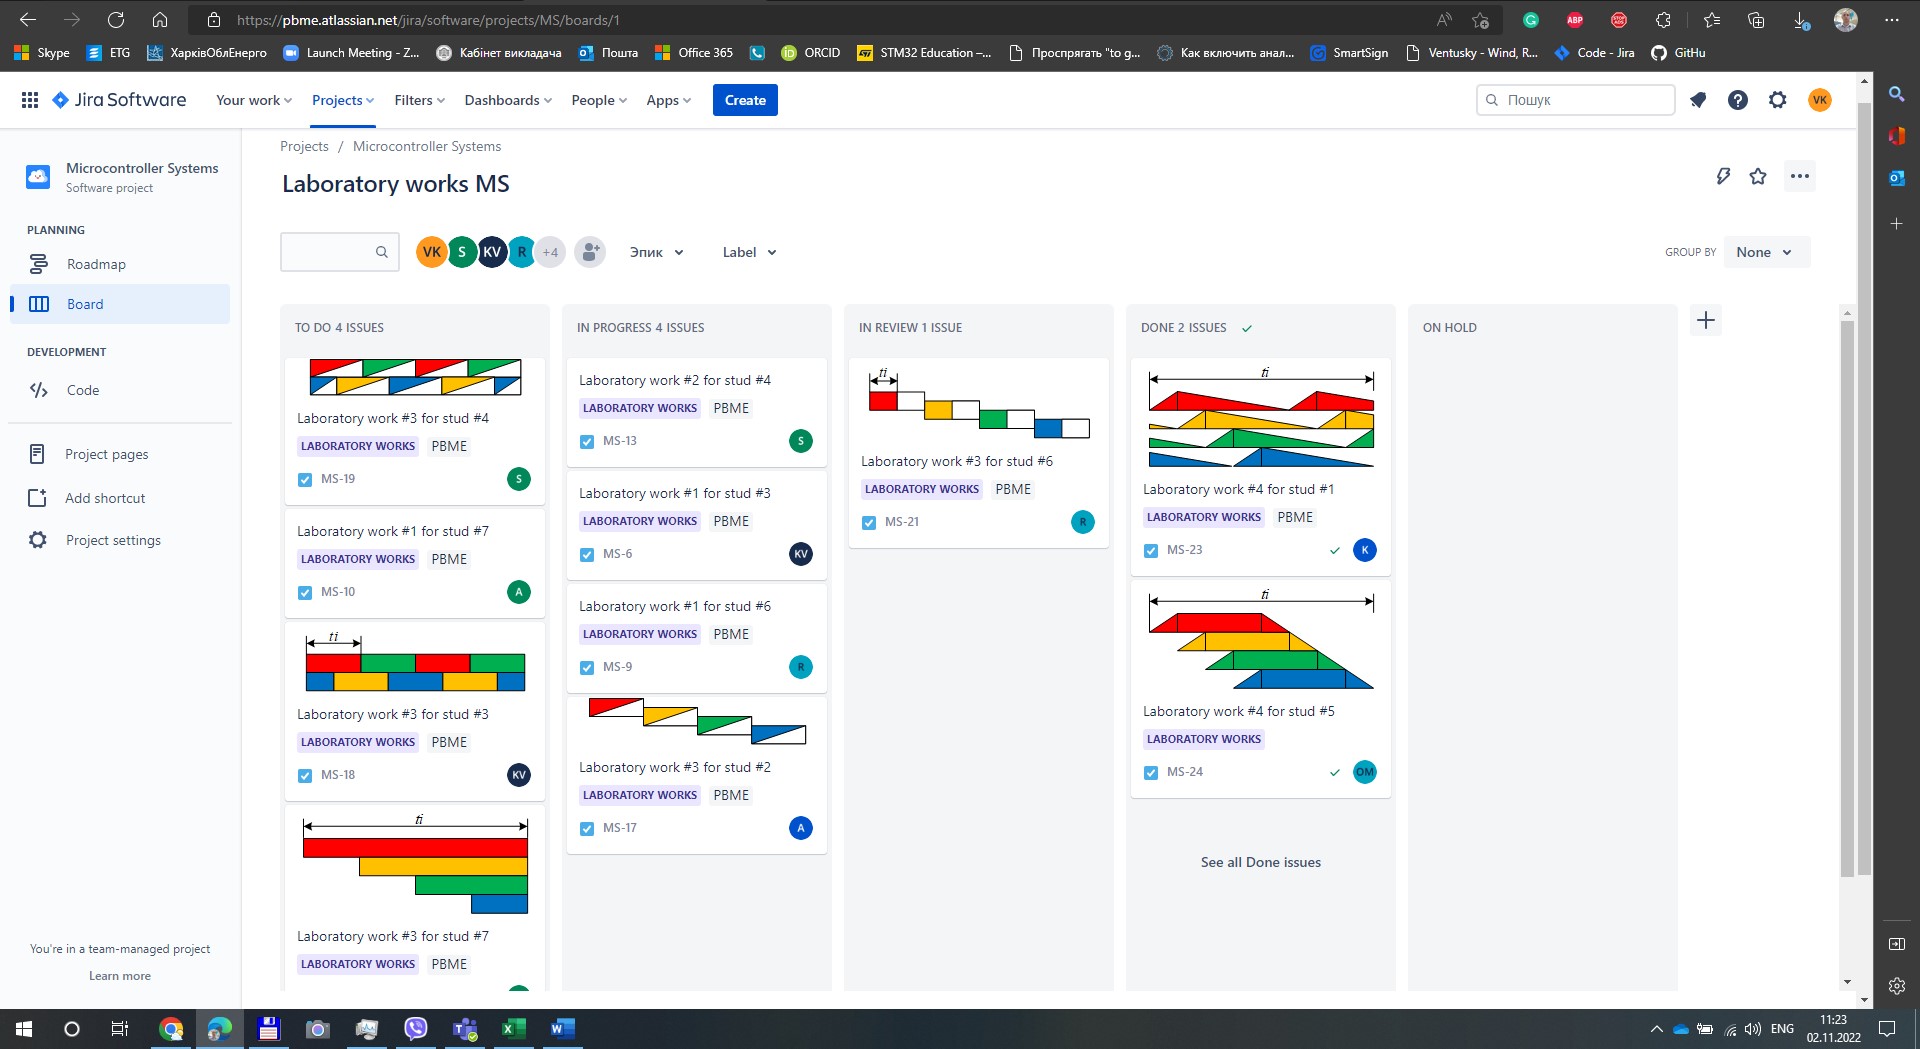Click See all Done issues link
The image size is (1920, 1049).
[1260, 862]
